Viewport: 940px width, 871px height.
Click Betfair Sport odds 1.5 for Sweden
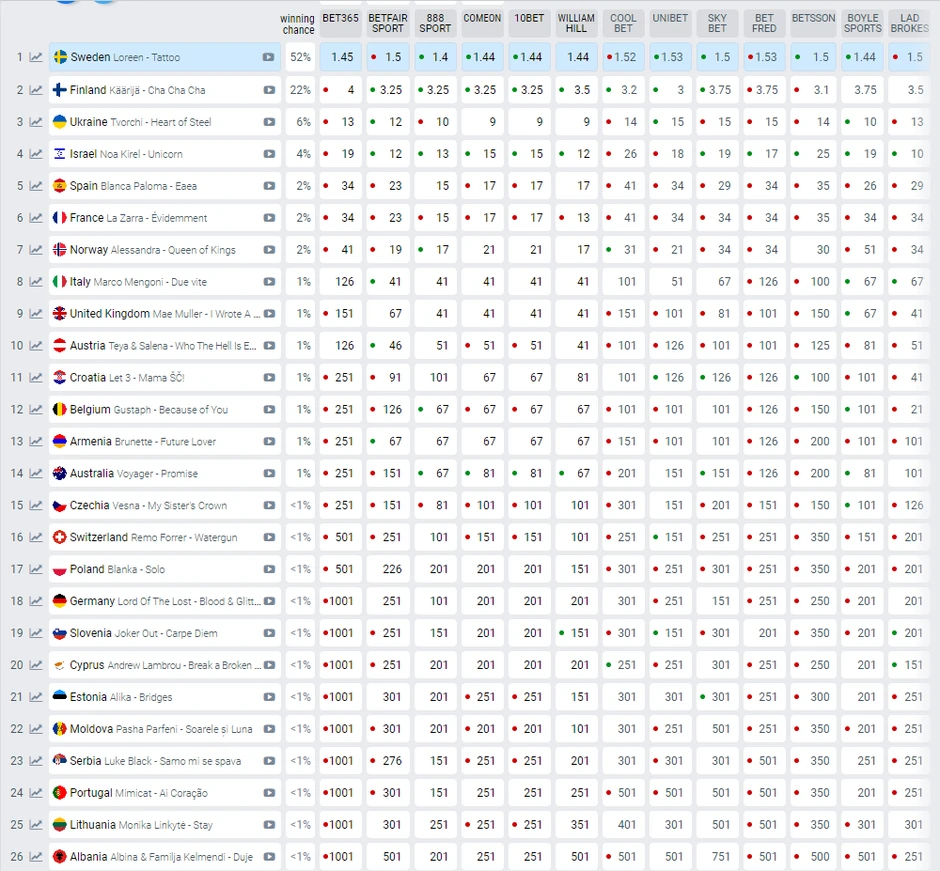(x=388, y=58)
